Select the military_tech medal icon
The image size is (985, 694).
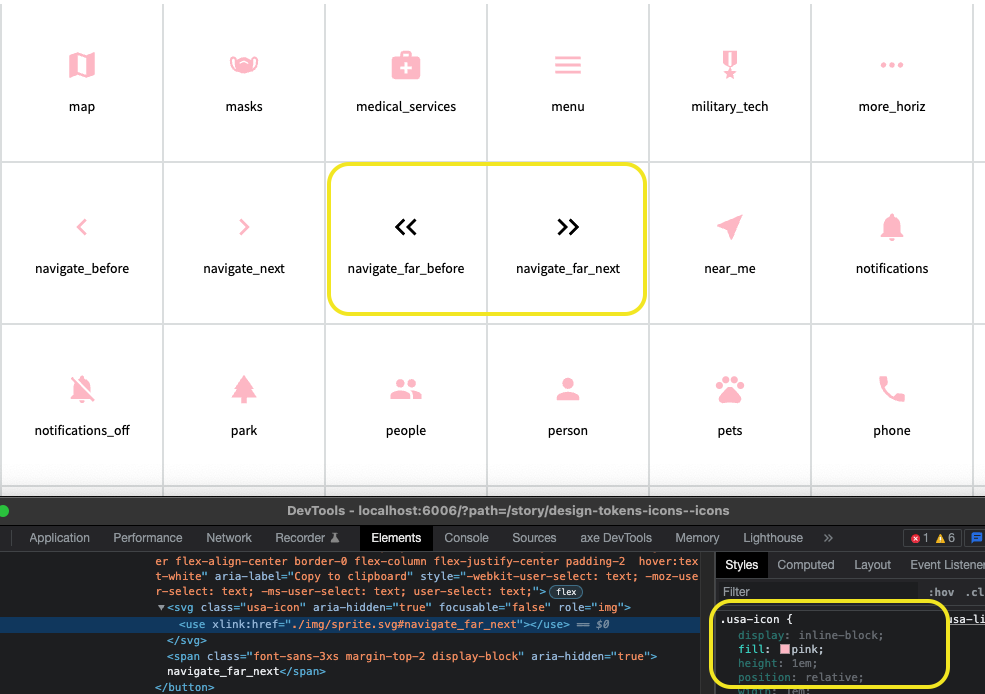point(729,65)
